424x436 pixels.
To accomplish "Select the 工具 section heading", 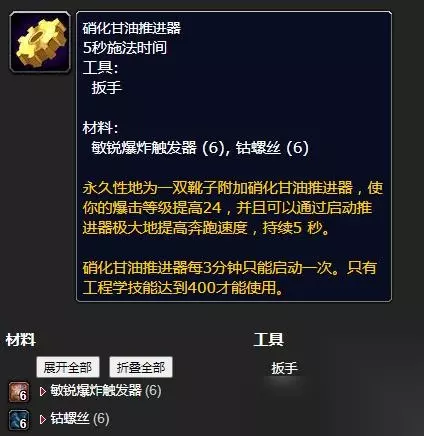I will click(268, 339).
